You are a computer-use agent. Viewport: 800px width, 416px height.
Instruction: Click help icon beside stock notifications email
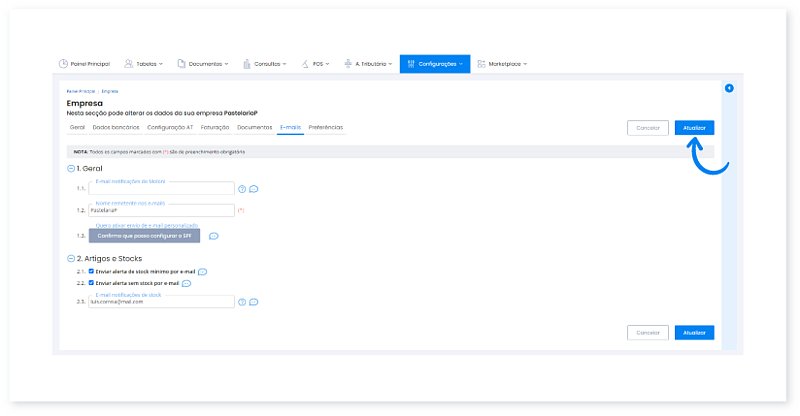(242, 301)
